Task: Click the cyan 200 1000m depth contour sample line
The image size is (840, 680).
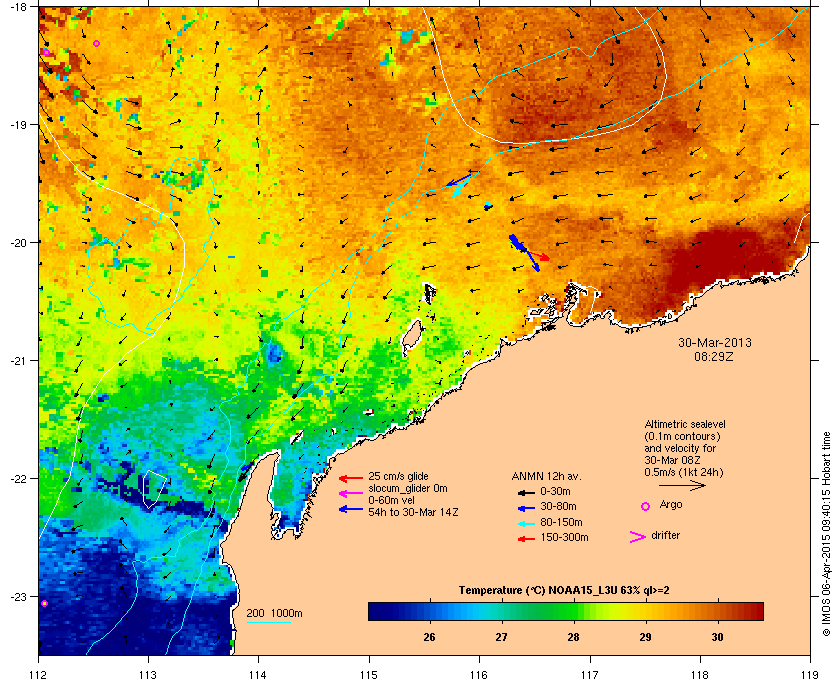Action: (x=269, y=623)
